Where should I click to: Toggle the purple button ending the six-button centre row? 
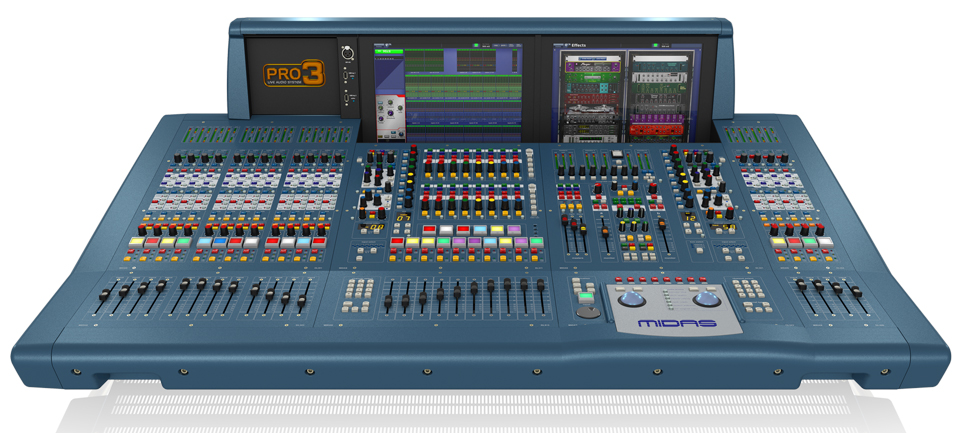tap(514, 230)
